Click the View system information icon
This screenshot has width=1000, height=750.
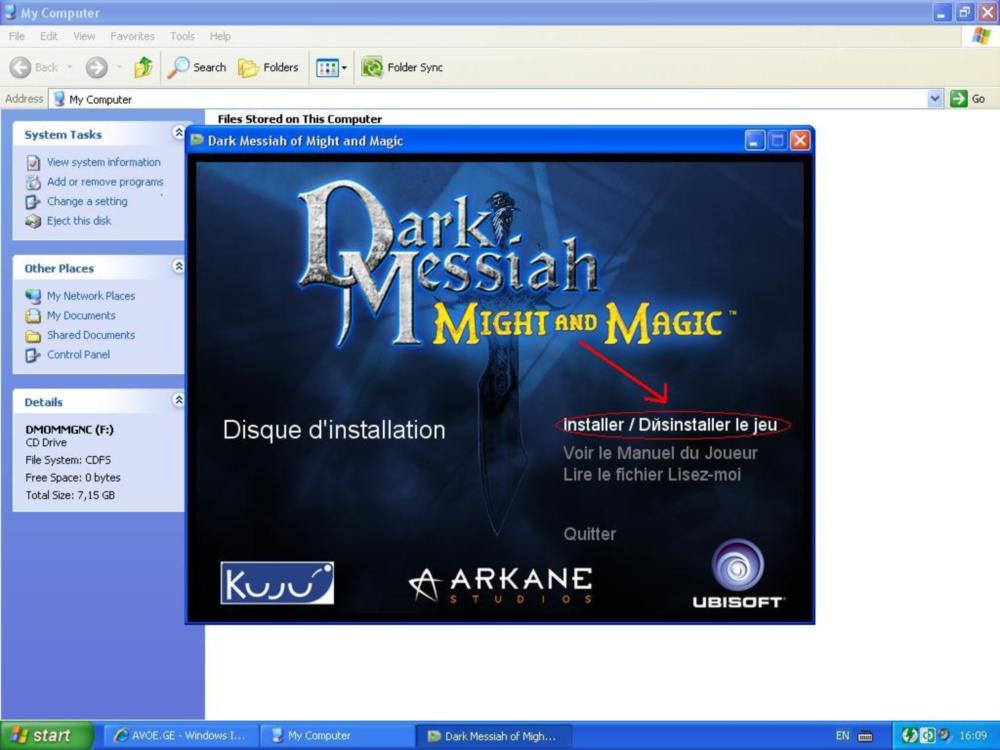point(33,163)
